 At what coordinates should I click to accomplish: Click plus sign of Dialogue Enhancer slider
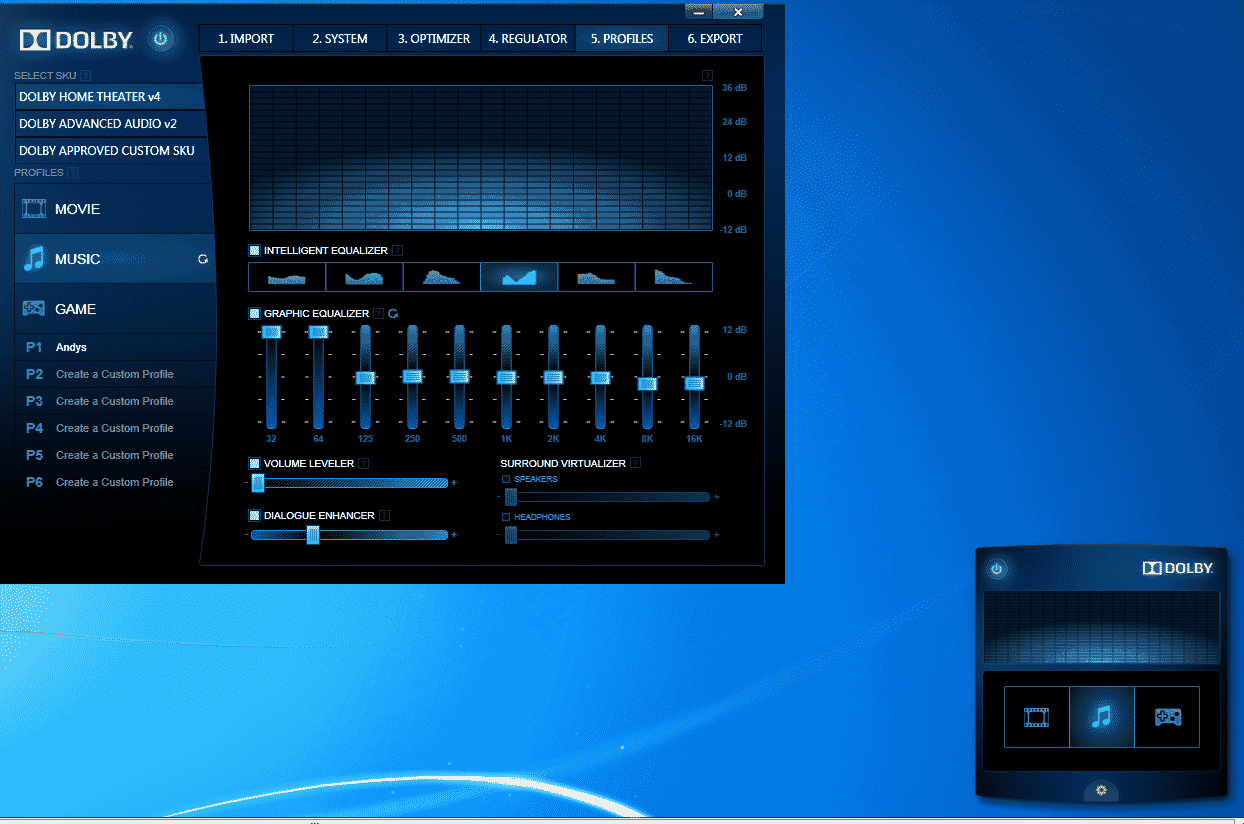pyautogui.click(x=453, y=535)
